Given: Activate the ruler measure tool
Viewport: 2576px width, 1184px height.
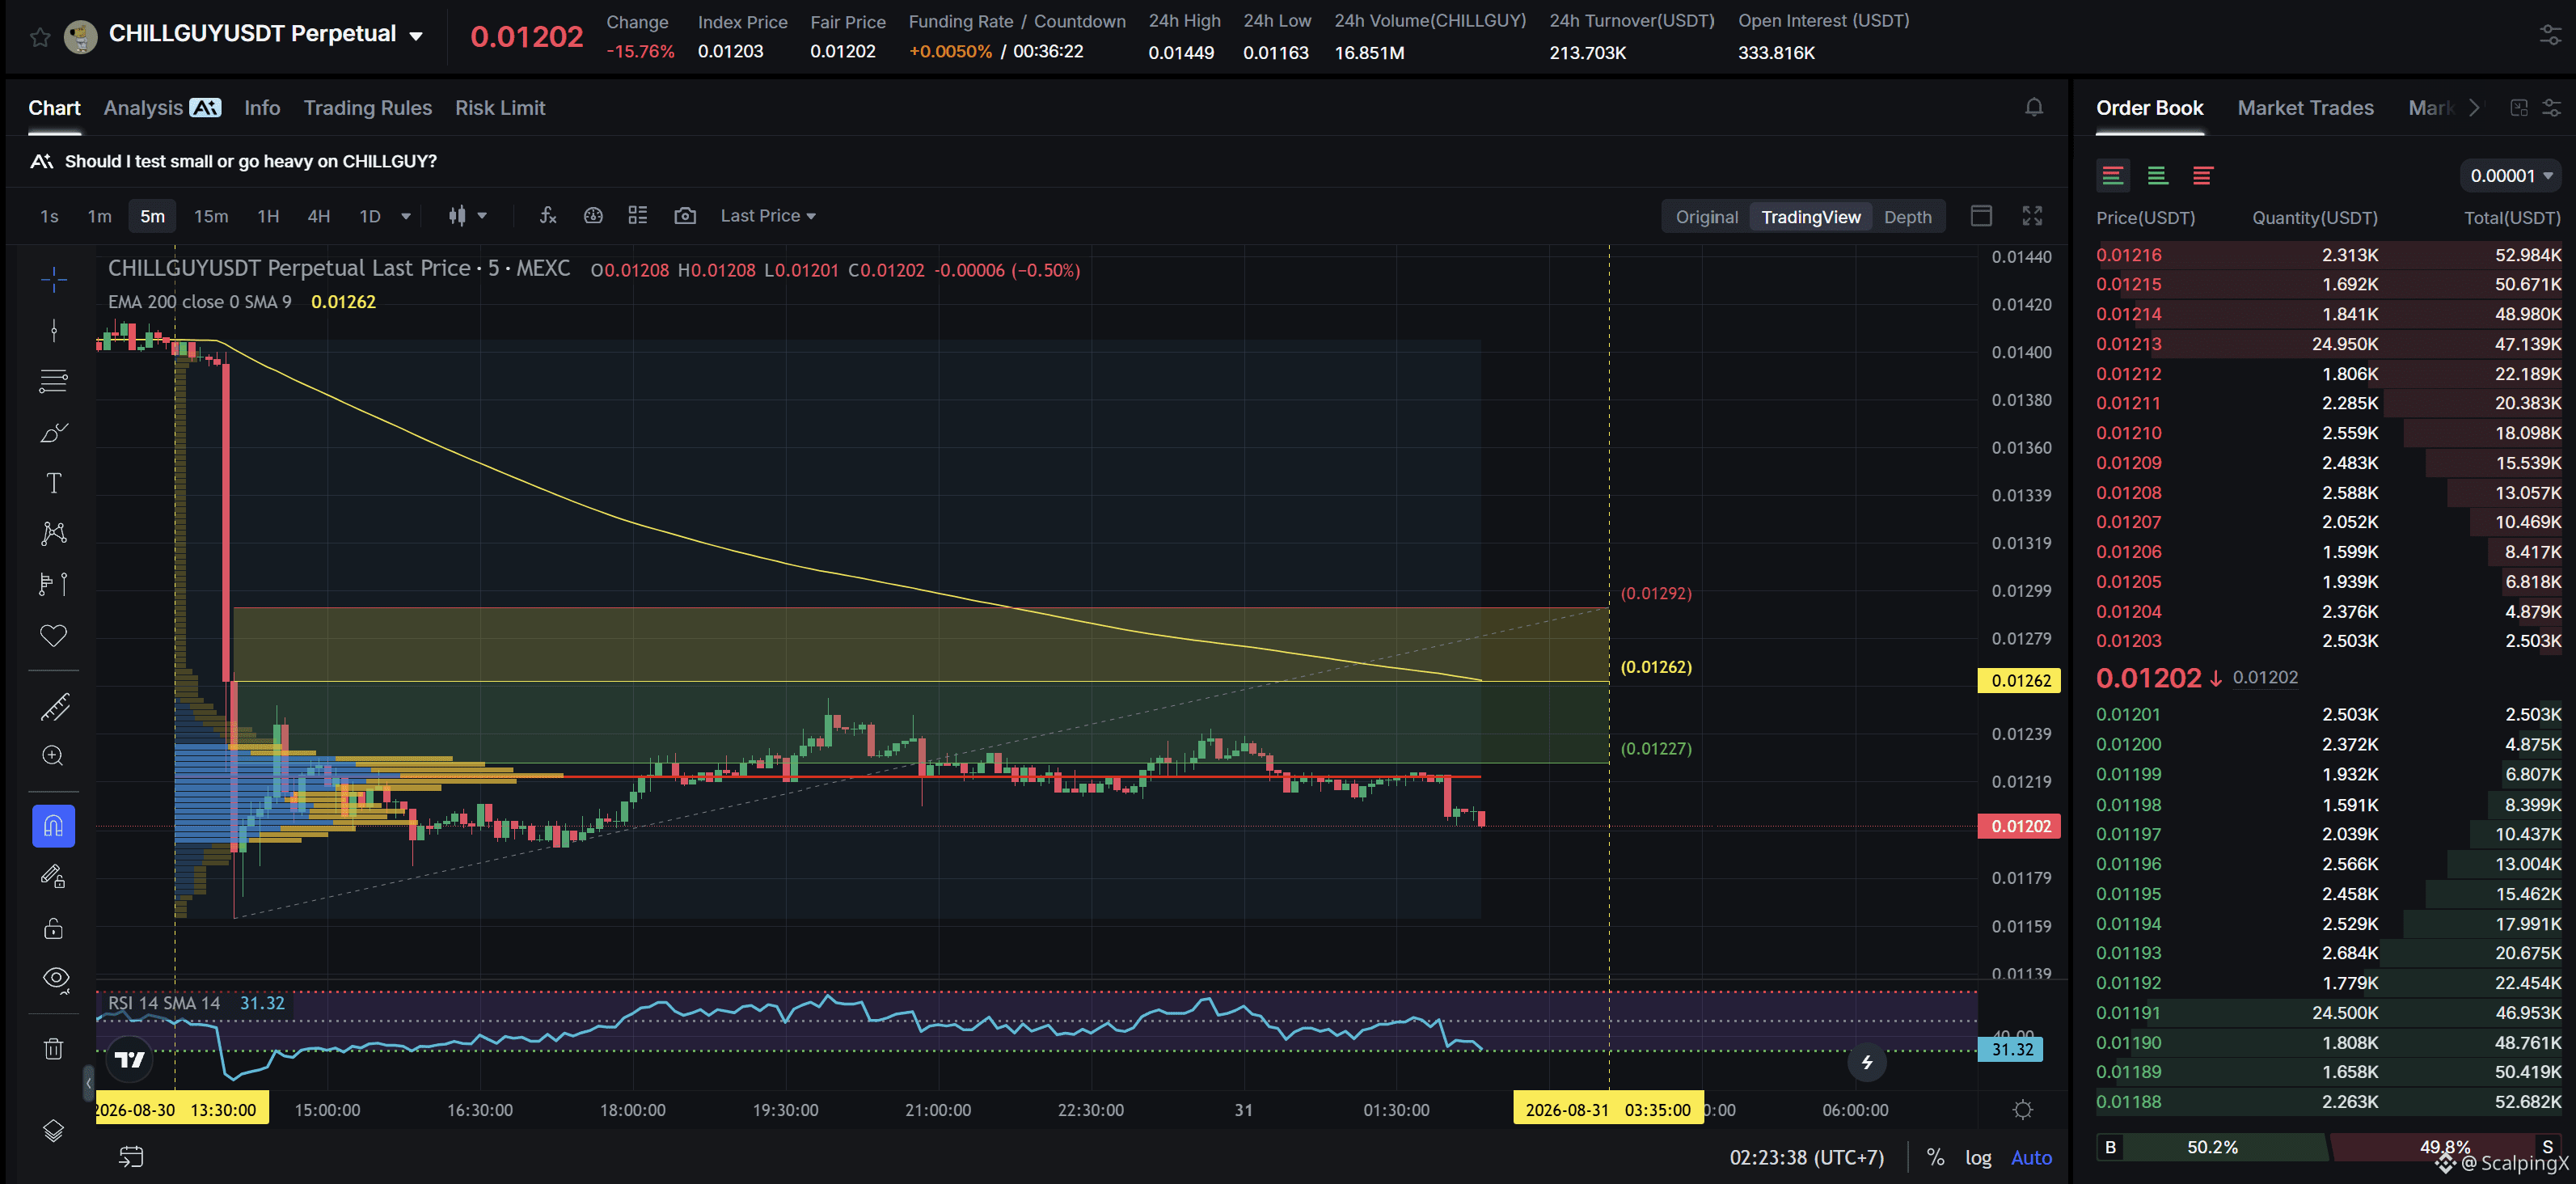Looking at the screenshot, I should (54, 707).
